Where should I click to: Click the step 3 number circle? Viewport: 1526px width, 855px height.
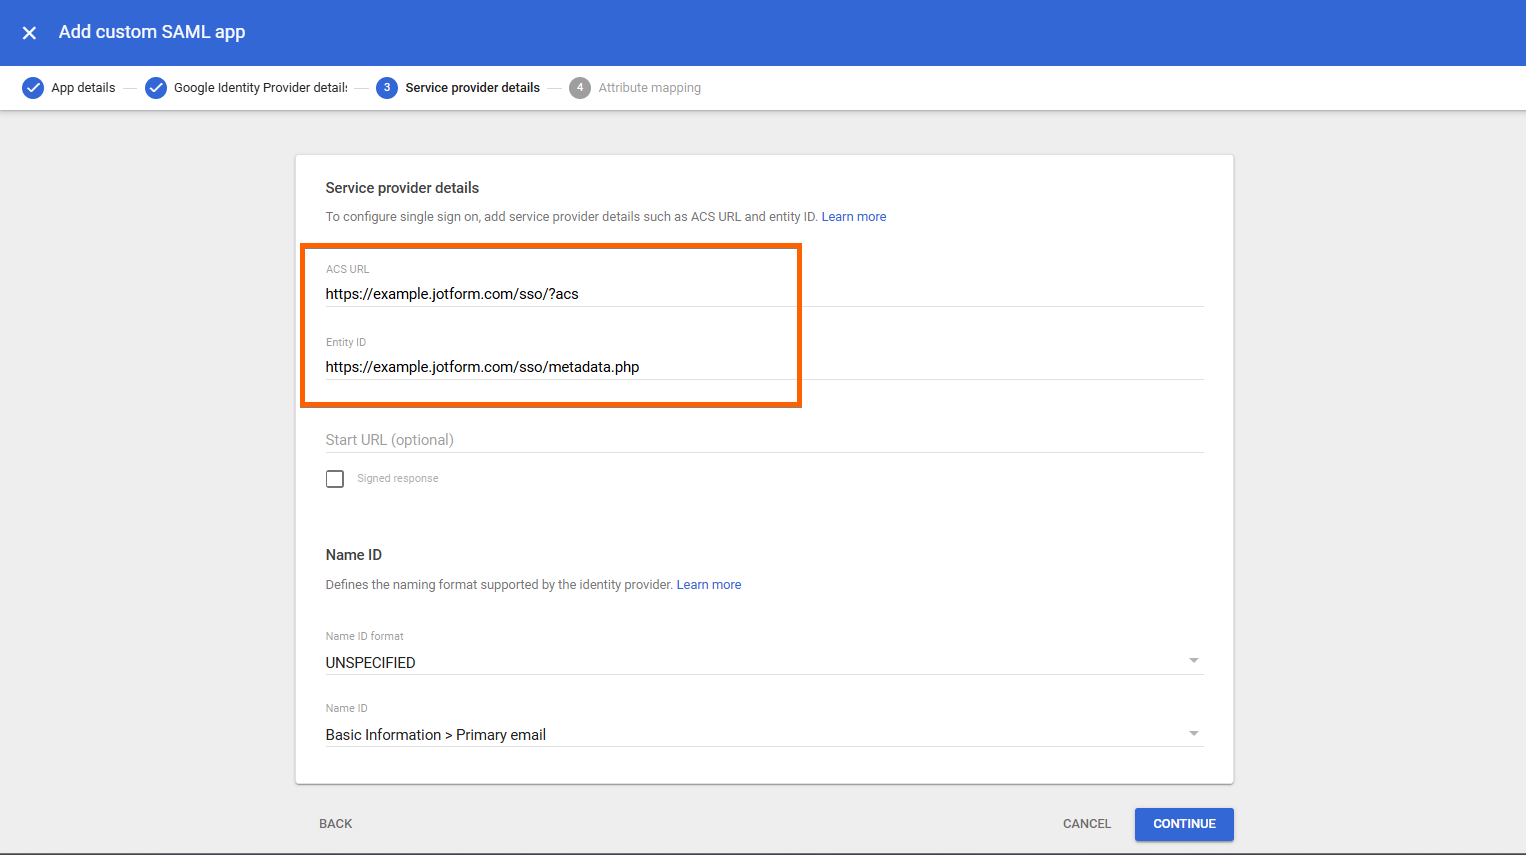pyautogui.click(x=387, y=88)
